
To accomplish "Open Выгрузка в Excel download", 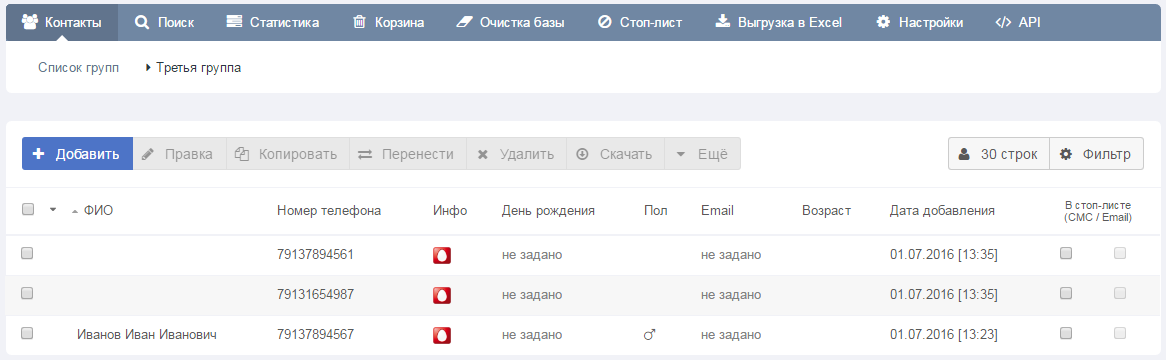I will click(779, 22).
